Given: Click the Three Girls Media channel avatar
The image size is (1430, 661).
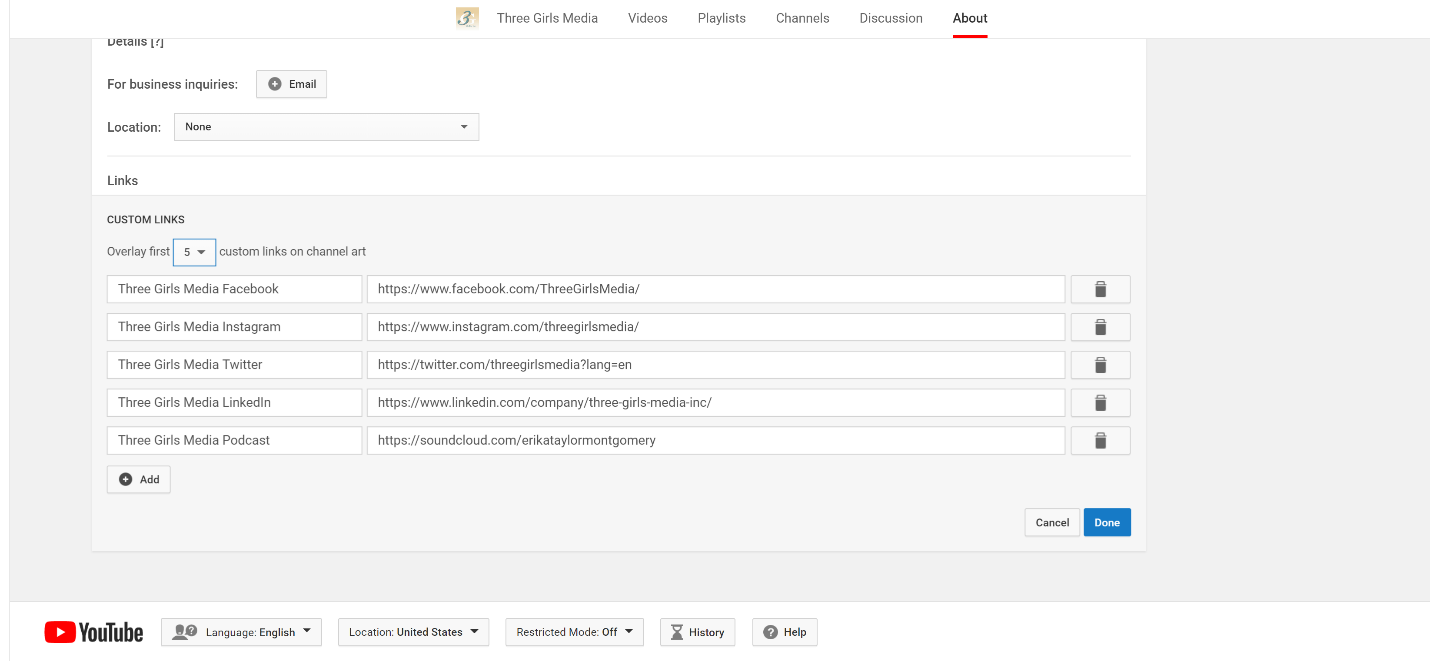Looking at the screenshot, I should 467,18.
